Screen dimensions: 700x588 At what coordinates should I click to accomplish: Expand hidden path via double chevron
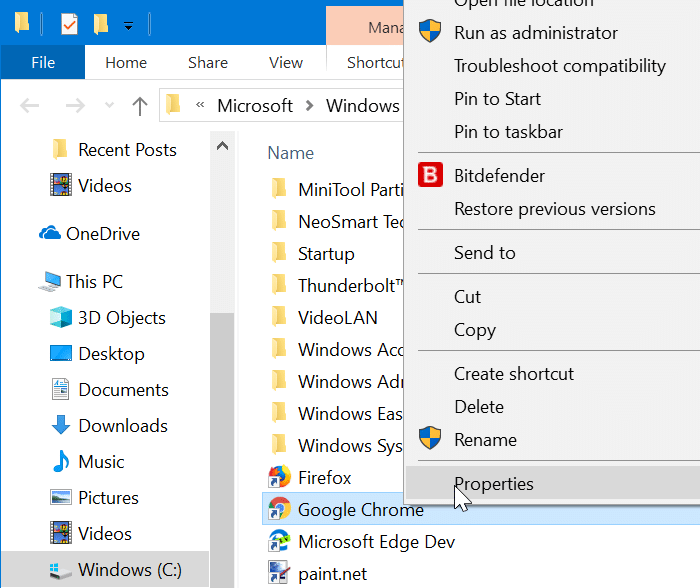pyautogui.click(x=200, y=105)
